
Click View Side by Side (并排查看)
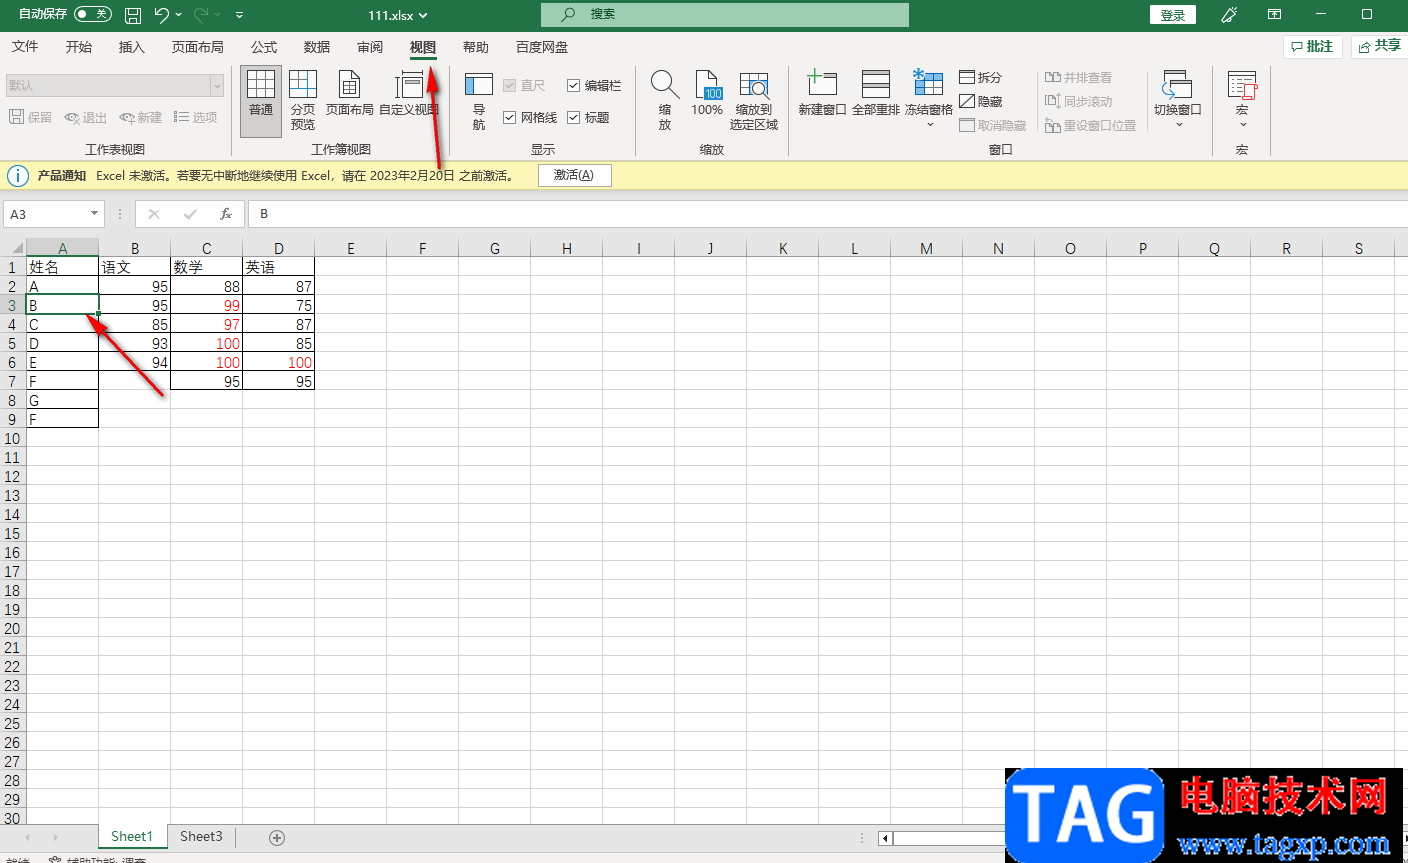click(x=1078, y=77)
